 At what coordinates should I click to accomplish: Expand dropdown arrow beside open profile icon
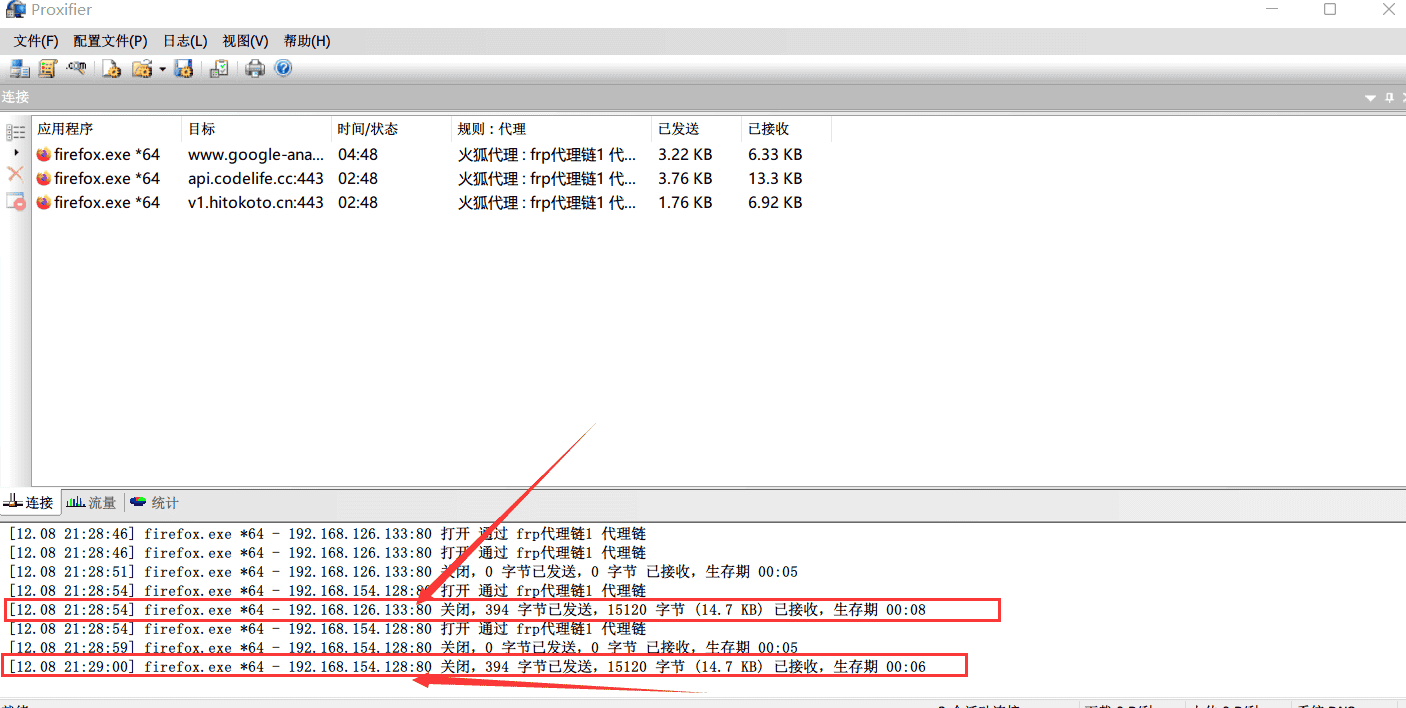pyautogui.click(x=162, y=70)
